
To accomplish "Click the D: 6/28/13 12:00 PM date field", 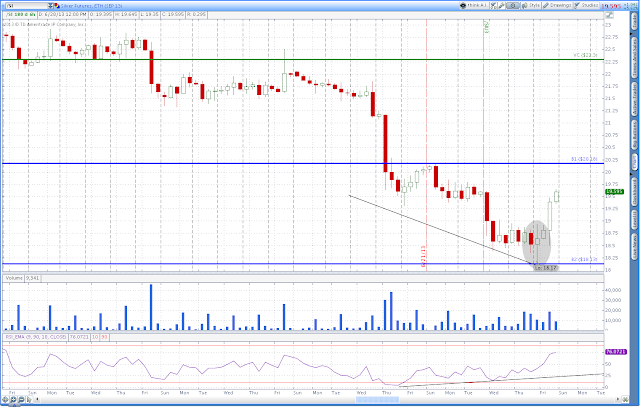I will (x=63, y=15).
